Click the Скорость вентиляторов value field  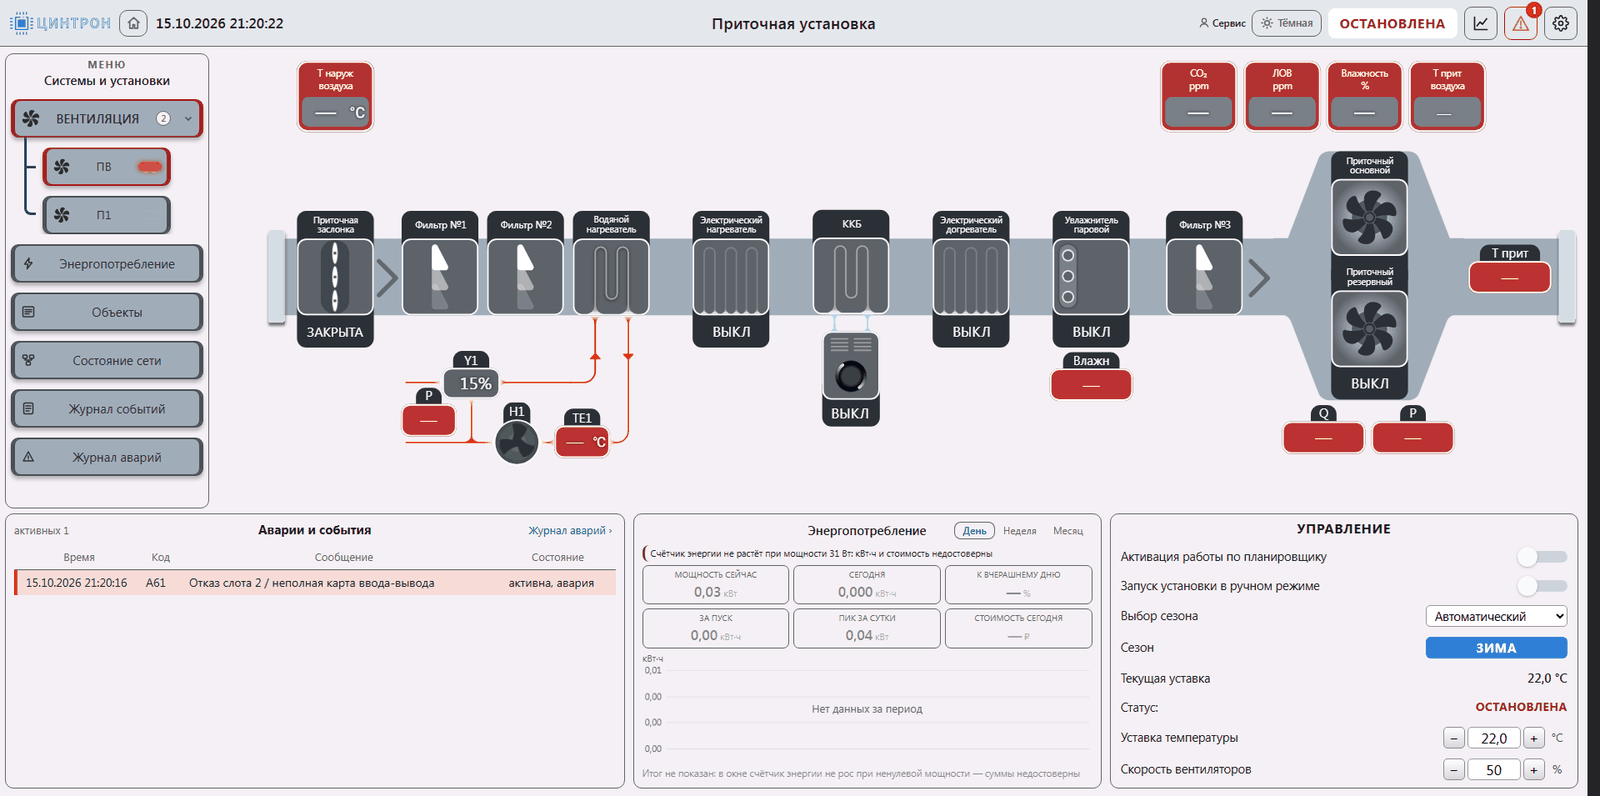(x=1494, y=770)
